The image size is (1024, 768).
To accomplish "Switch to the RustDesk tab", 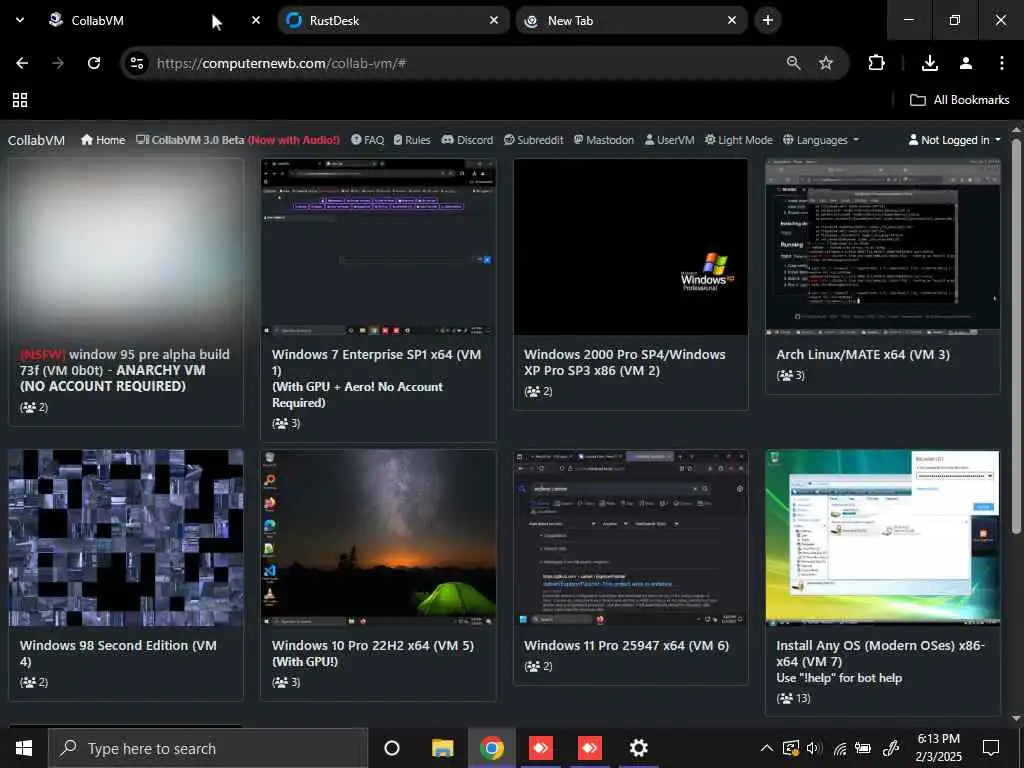I will click(394, 20).
